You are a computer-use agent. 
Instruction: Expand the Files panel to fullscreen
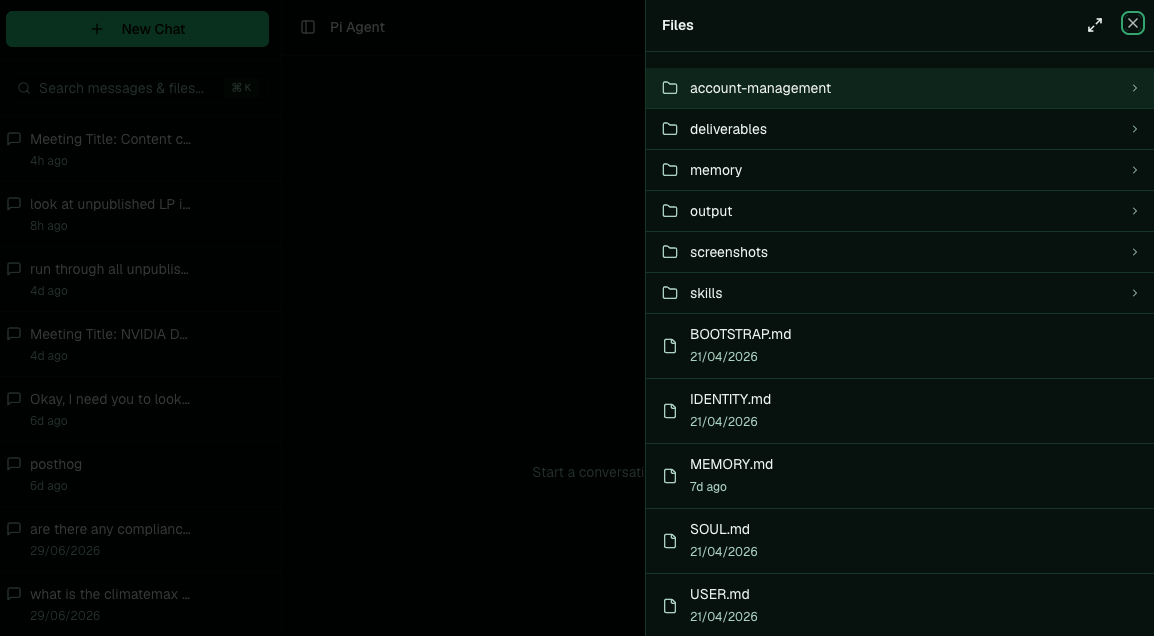coord(1095,25)
